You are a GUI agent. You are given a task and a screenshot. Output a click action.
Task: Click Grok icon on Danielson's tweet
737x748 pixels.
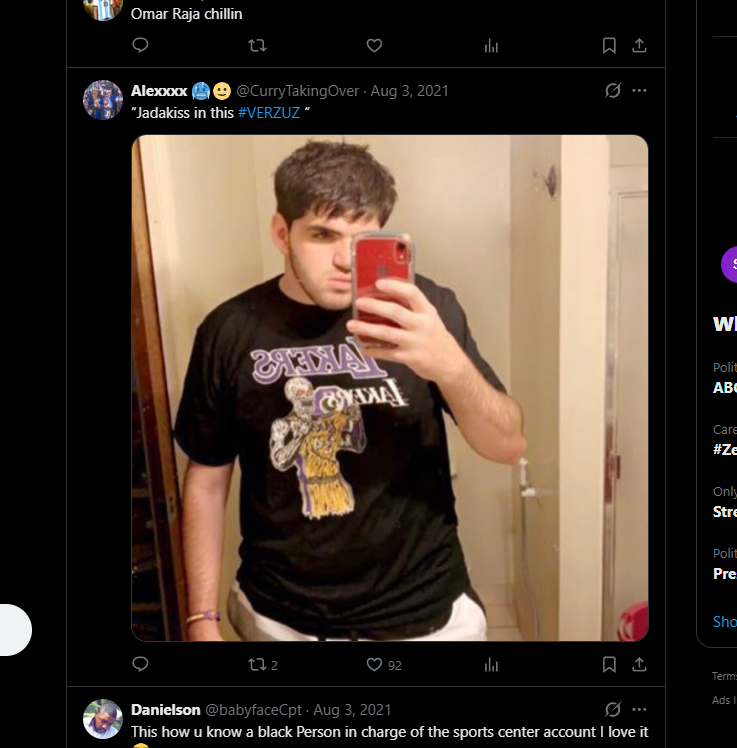[613, 709]
